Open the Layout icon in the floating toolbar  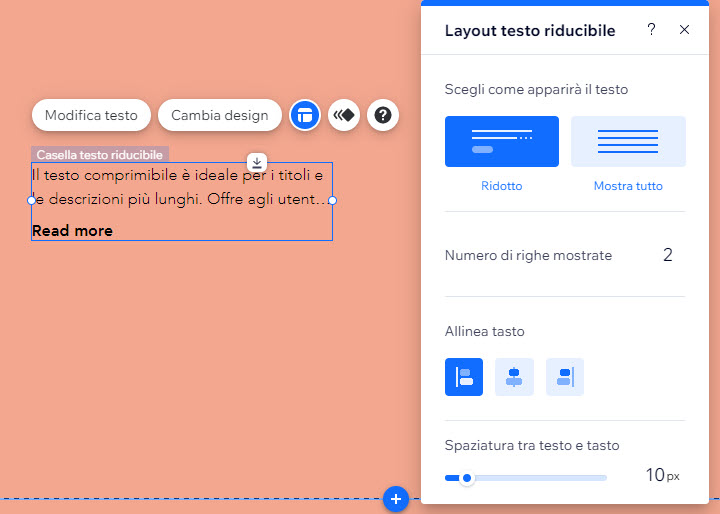[305, 115]
